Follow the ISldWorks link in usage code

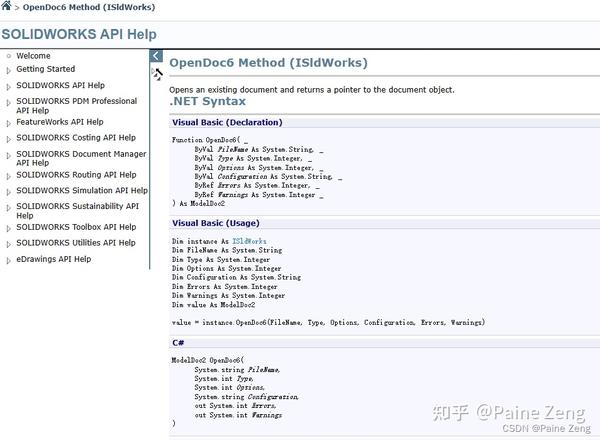249,241
